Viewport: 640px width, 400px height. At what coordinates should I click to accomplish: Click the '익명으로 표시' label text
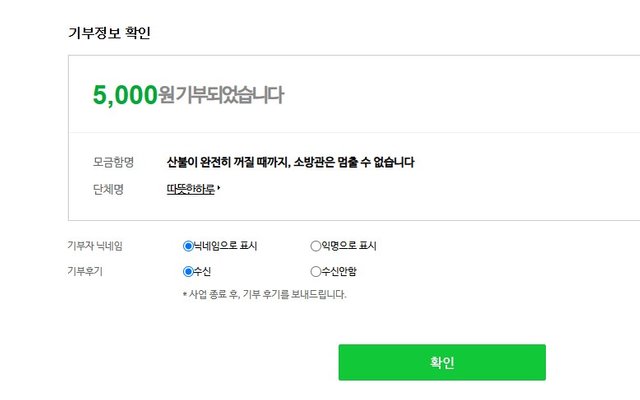(349, 246)
